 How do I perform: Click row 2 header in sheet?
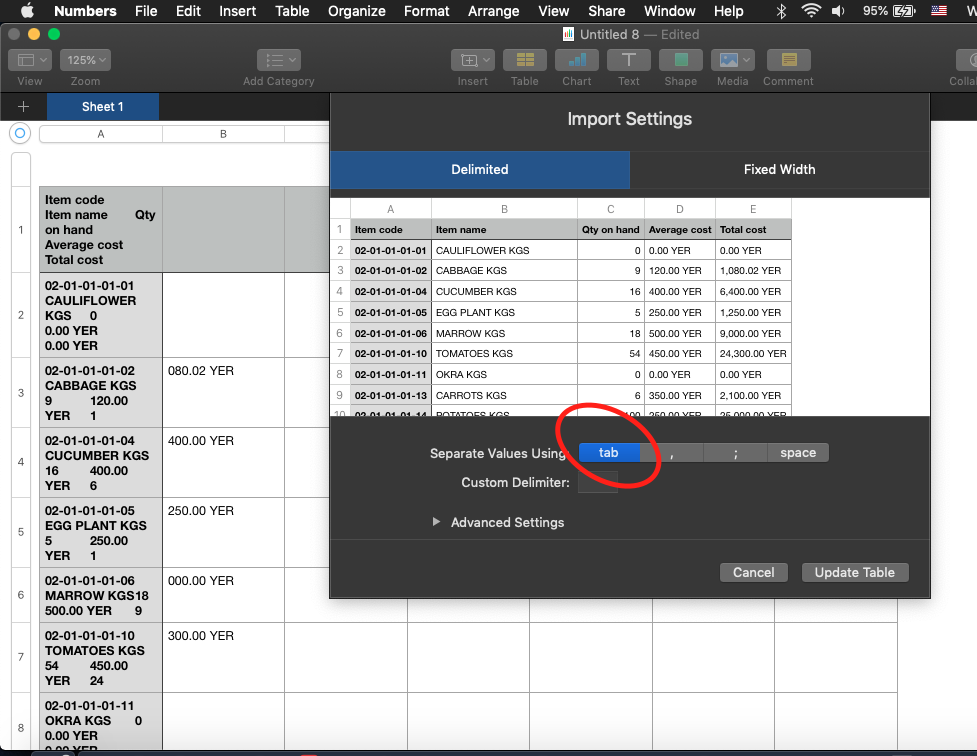pyautogui.click(x=21, y=315)
